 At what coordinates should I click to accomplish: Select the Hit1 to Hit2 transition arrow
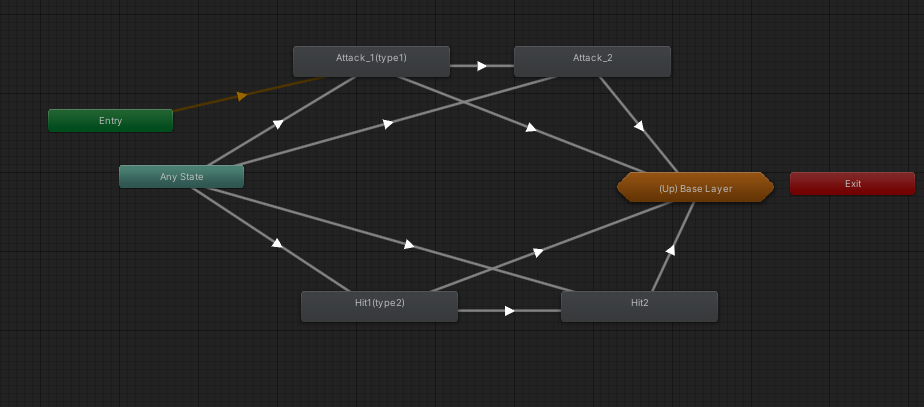pyautogui.click(x=509, y=311)
